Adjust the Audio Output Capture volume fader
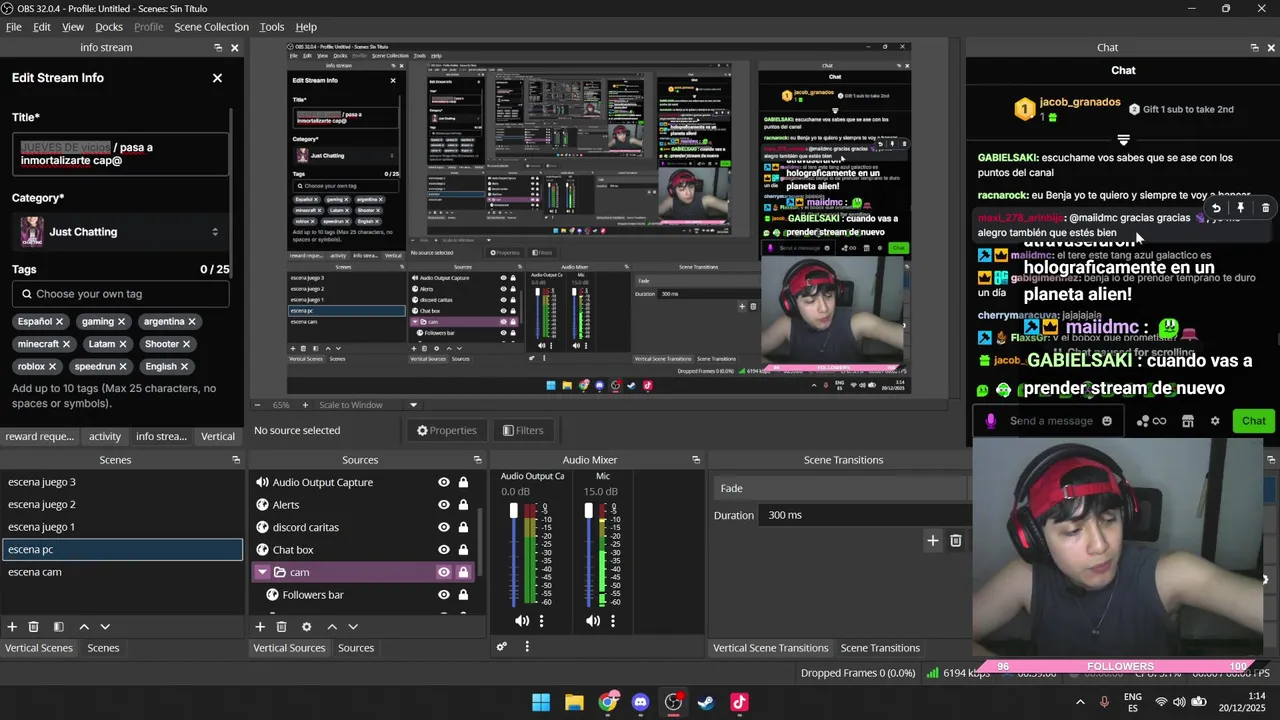 (x=514, y=511)
